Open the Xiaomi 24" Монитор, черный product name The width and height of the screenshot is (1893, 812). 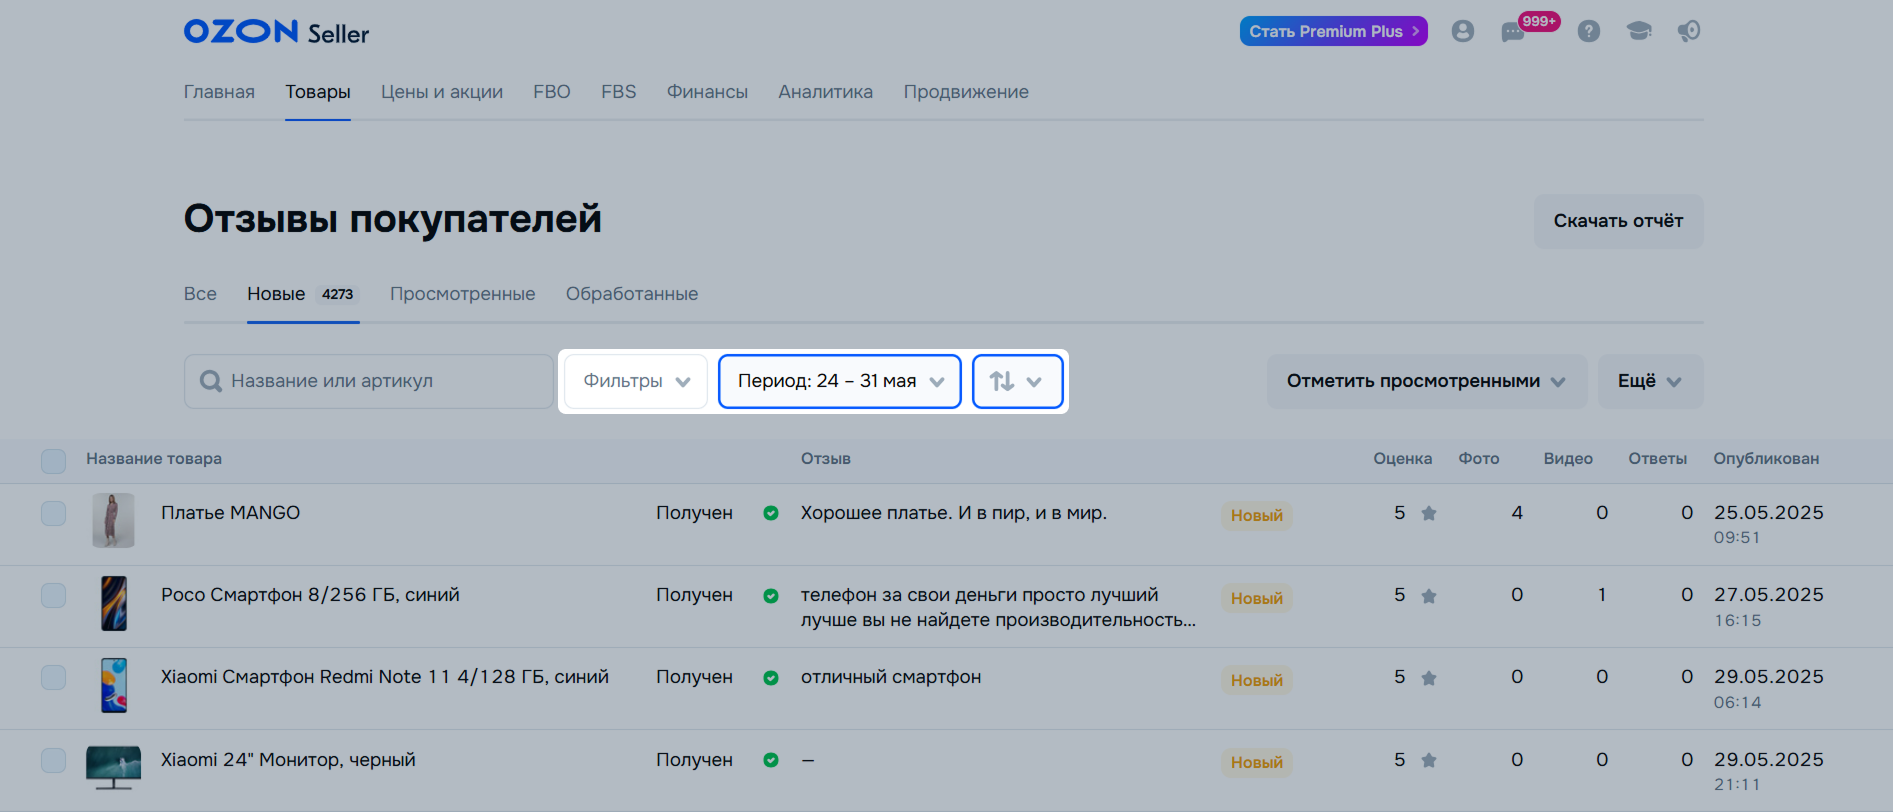coord(288,760)
